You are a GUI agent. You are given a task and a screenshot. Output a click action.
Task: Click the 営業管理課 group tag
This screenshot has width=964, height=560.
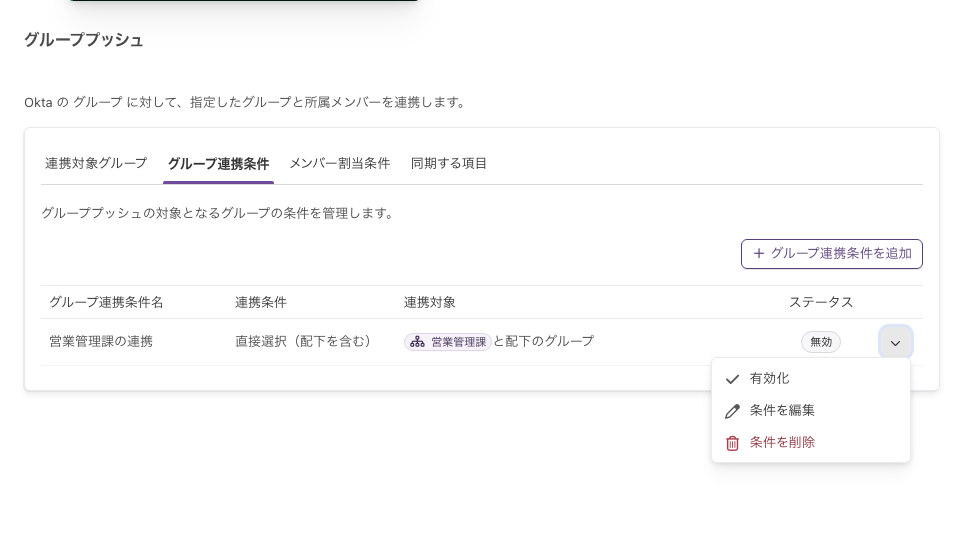coord(448,342)
